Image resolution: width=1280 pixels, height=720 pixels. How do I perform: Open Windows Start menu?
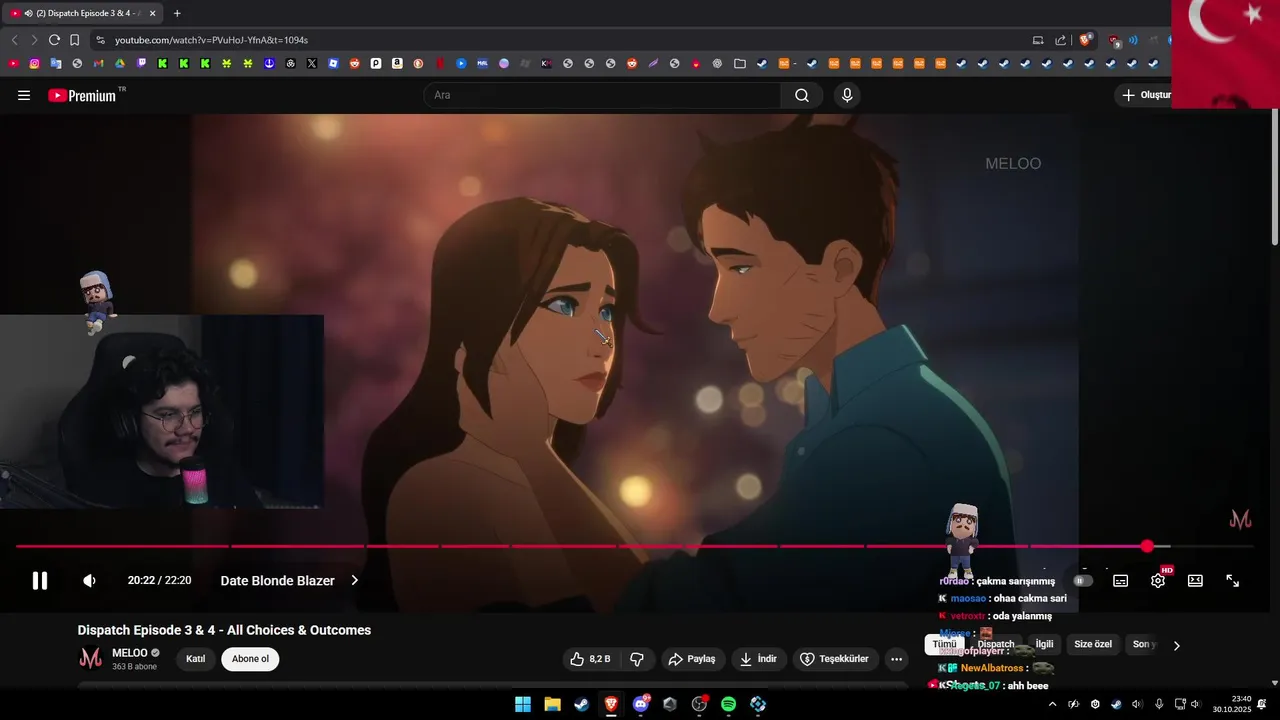coord(523,704)
